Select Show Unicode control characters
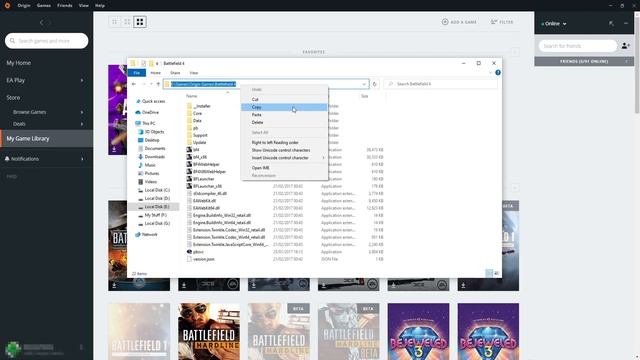The height and width of the screenshot is (360, 640). click(x=284, y=150)
